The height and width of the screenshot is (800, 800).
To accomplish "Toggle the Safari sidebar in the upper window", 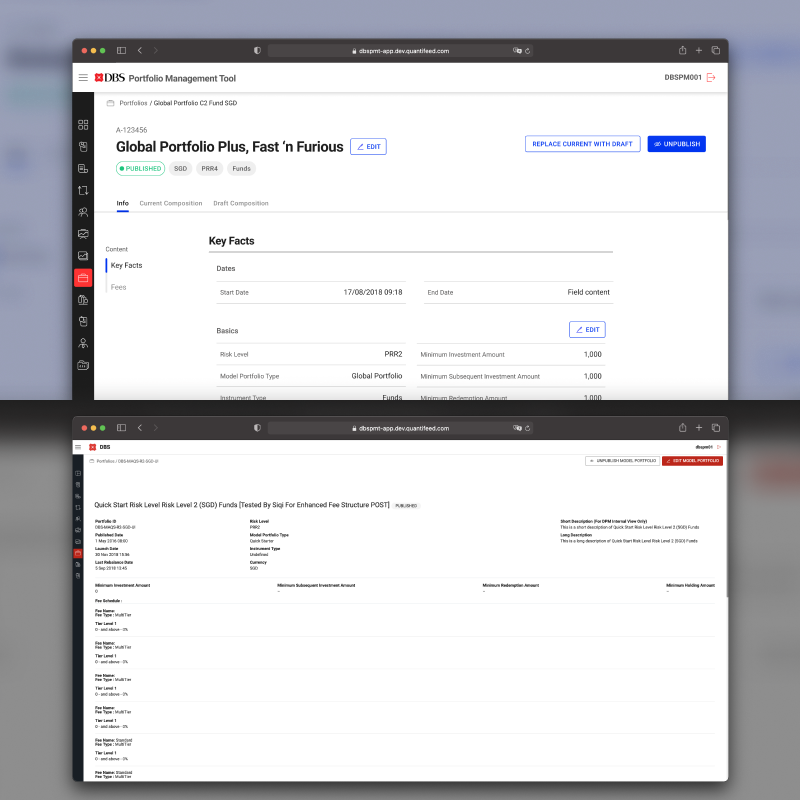I will pos(121,50).
